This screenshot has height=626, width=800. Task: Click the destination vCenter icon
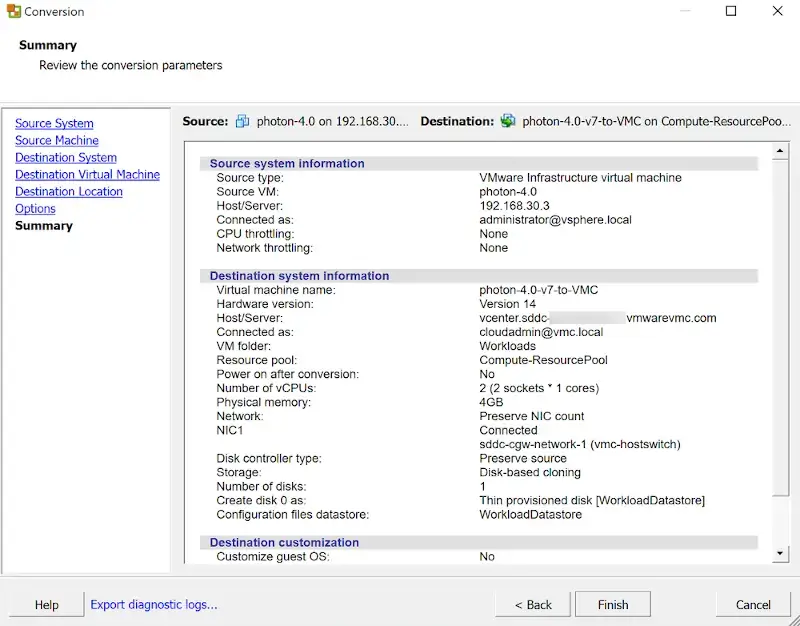[x=508, y=121]
